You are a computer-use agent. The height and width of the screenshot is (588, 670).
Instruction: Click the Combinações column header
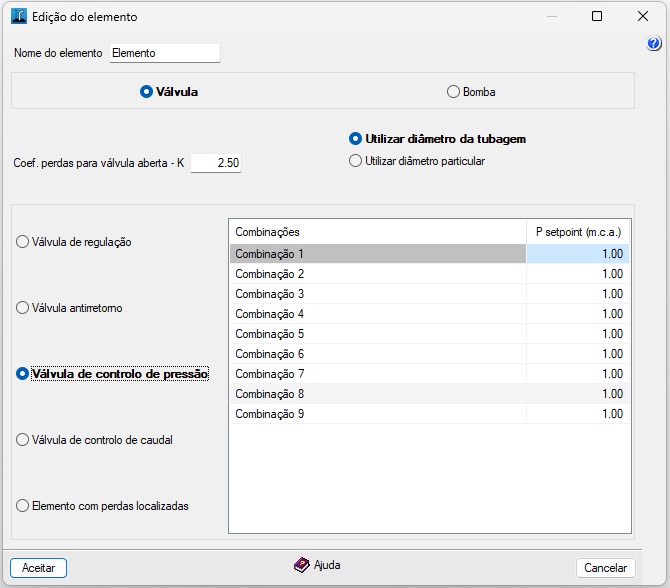tap(378, 232)
